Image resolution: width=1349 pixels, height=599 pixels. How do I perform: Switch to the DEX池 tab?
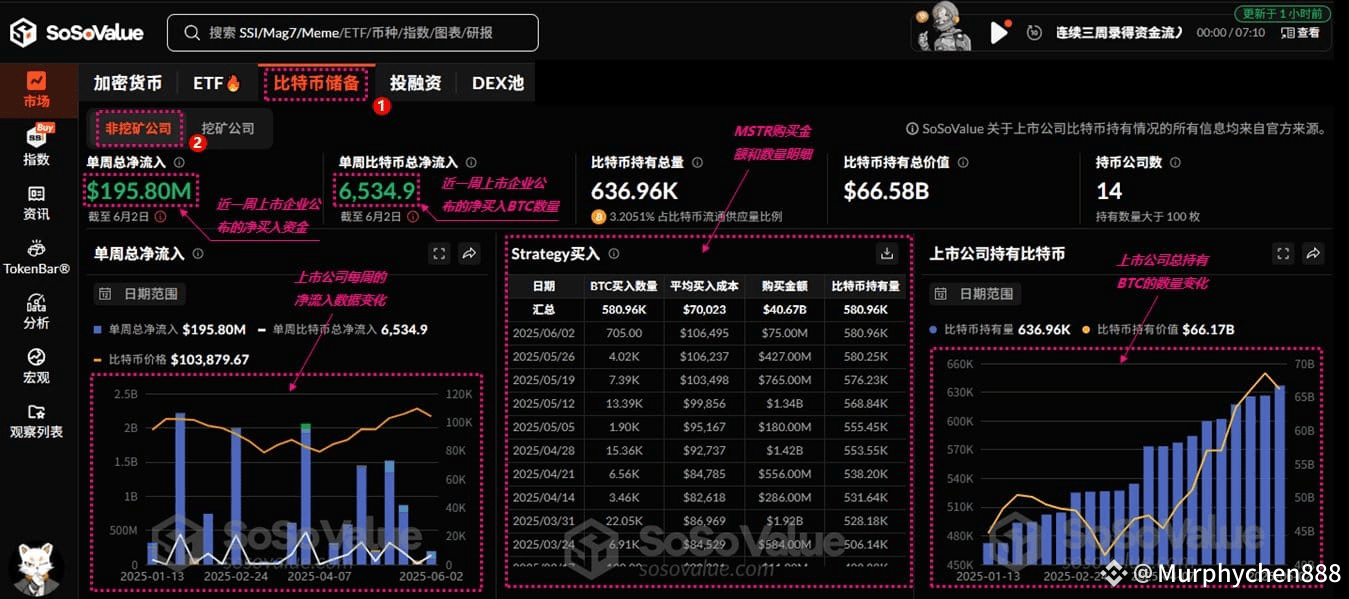[498, 83]
